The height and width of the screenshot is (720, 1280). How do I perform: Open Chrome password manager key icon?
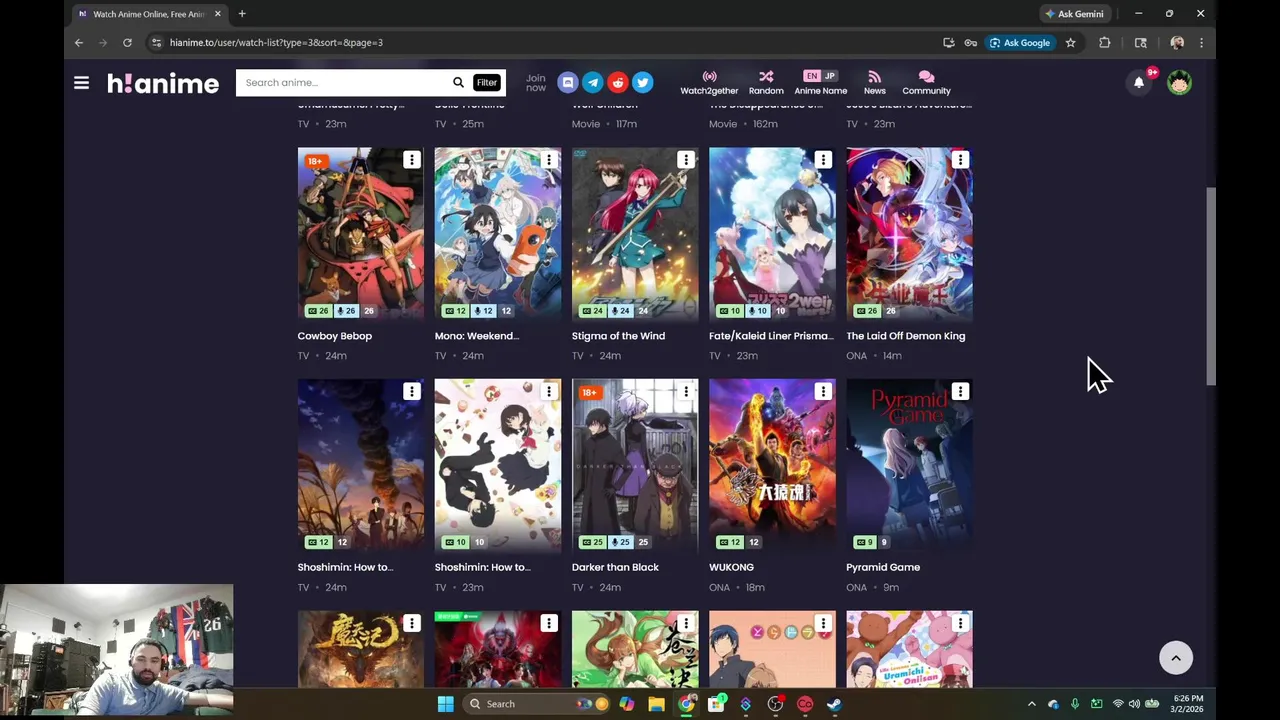pos(970,43)
